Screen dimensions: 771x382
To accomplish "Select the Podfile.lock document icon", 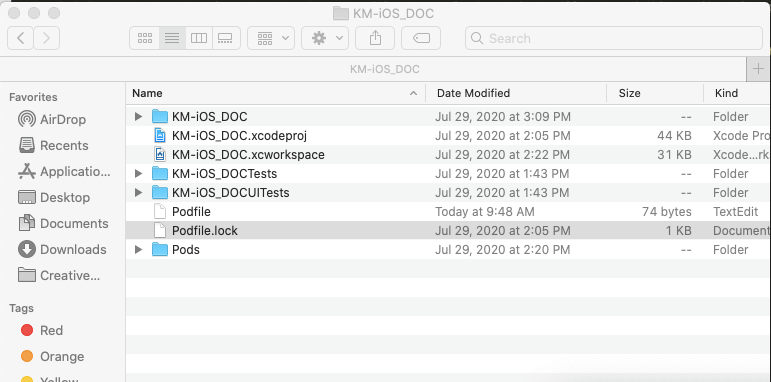I will coord(160,230).
